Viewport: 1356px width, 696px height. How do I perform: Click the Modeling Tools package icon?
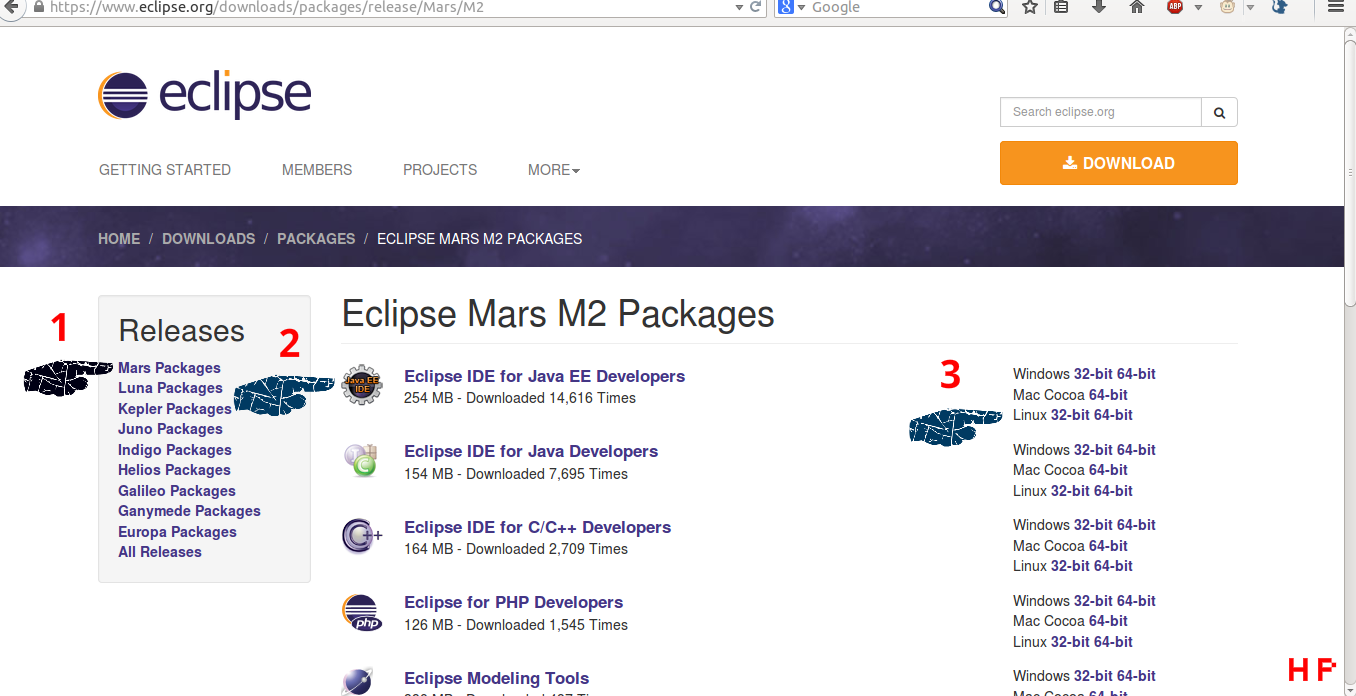[x=359, y=683]
